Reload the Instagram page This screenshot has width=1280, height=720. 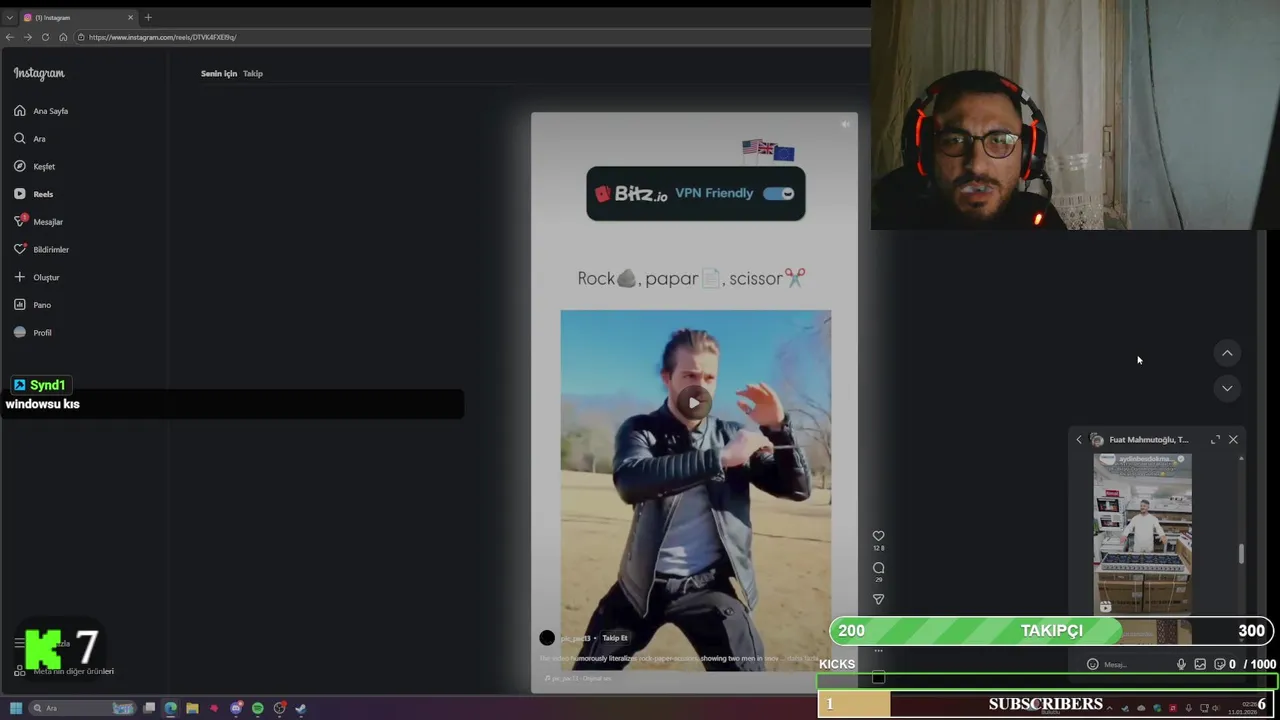coord(45,37)
